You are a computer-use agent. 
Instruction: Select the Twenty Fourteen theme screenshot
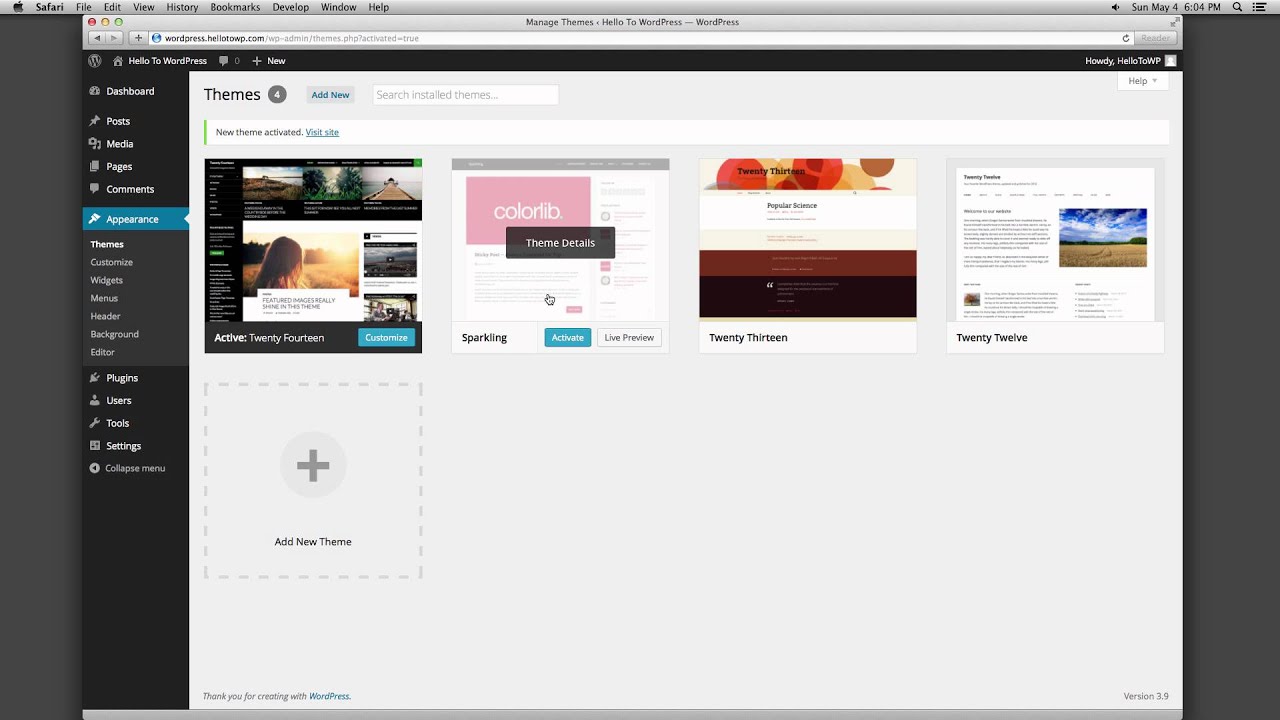point(313,240)
